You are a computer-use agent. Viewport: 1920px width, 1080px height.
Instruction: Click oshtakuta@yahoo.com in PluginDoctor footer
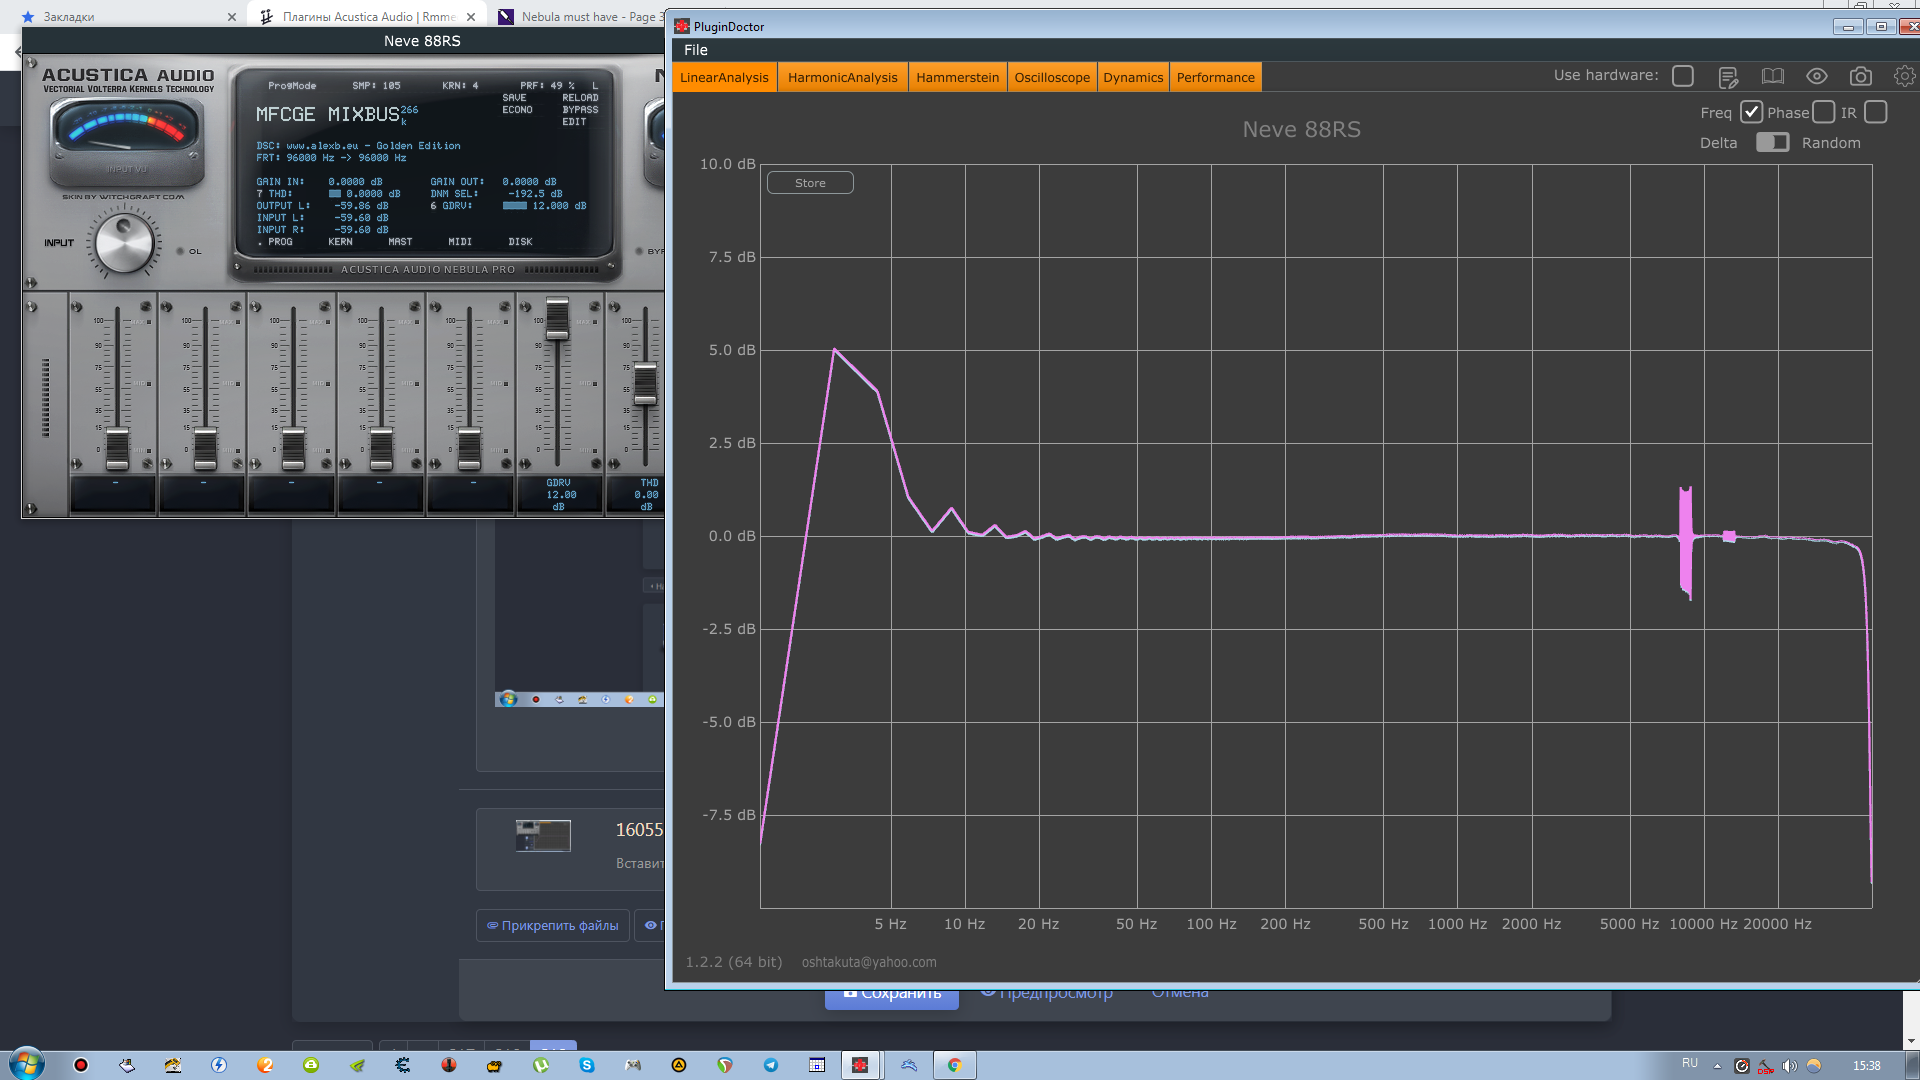tap(869, 962)
